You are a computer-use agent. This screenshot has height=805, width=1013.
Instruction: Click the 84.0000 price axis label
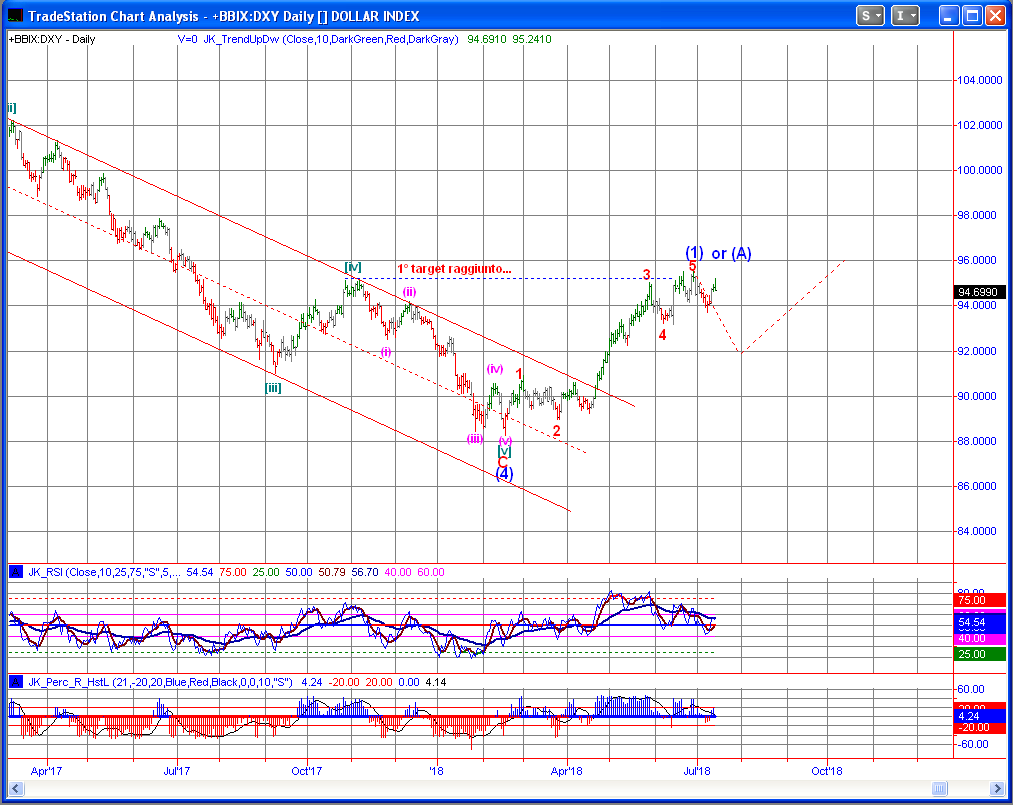click(x=977, y=531)
